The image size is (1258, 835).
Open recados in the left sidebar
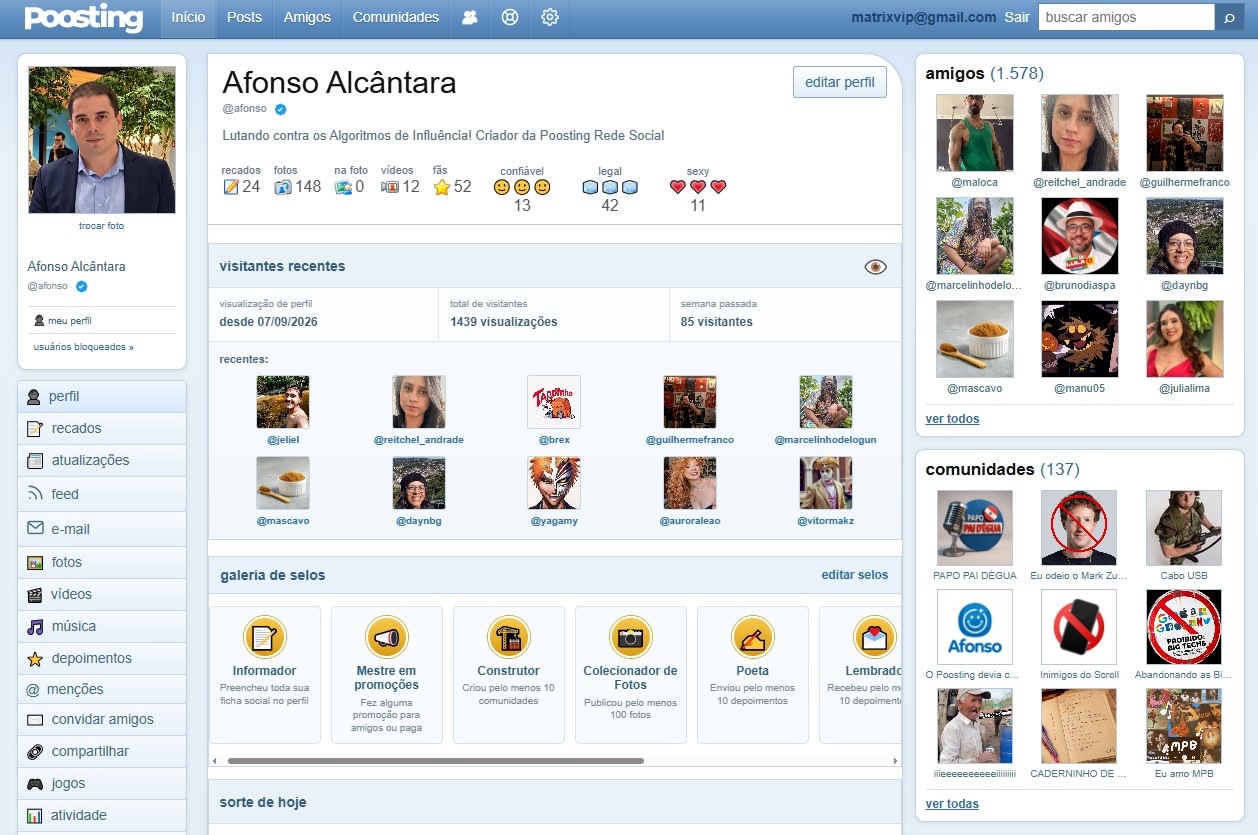(102, 428)
